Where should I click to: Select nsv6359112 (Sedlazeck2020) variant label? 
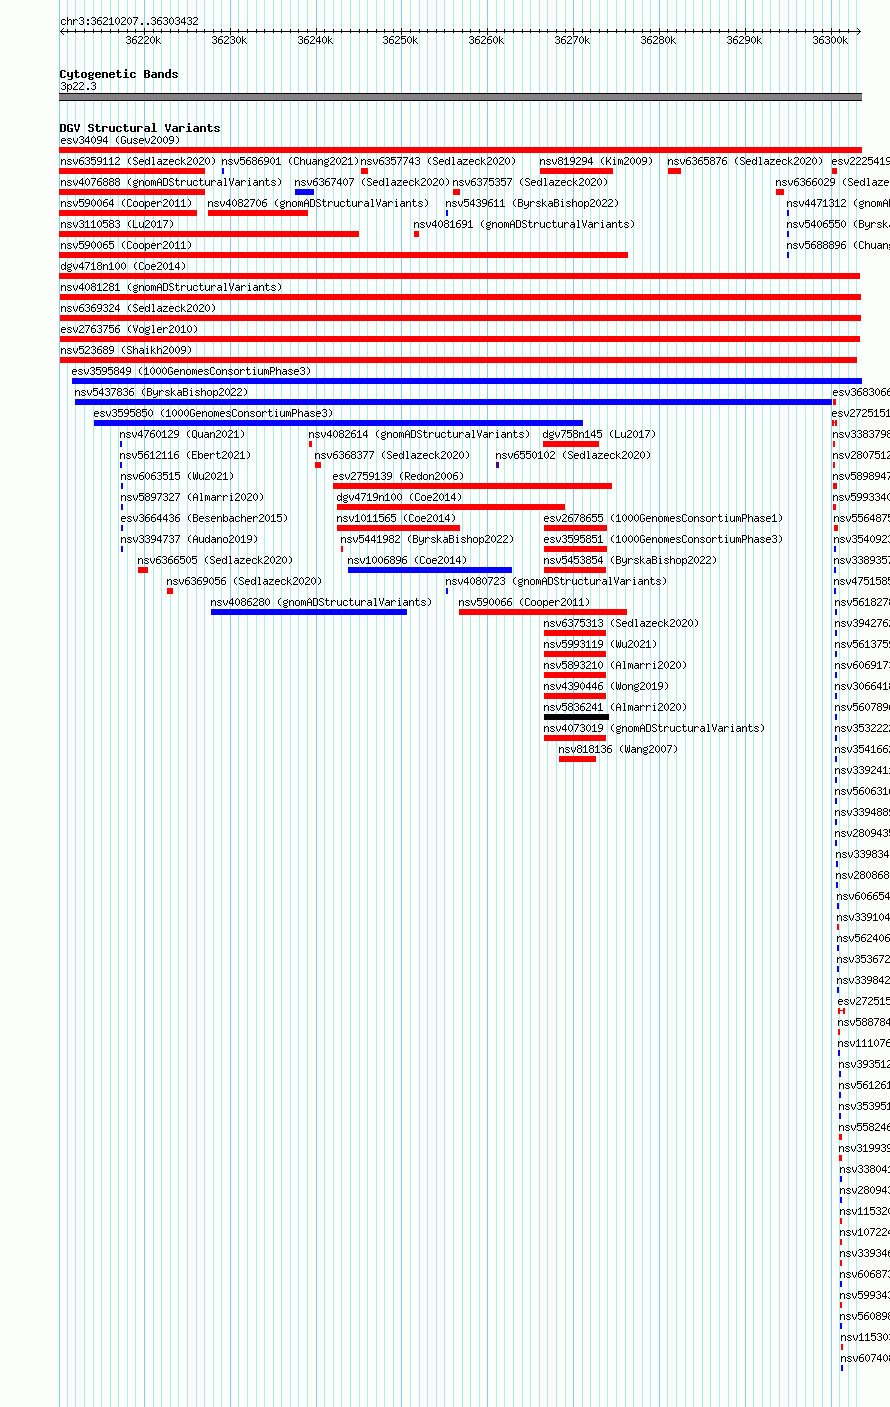tap(138, 161)
